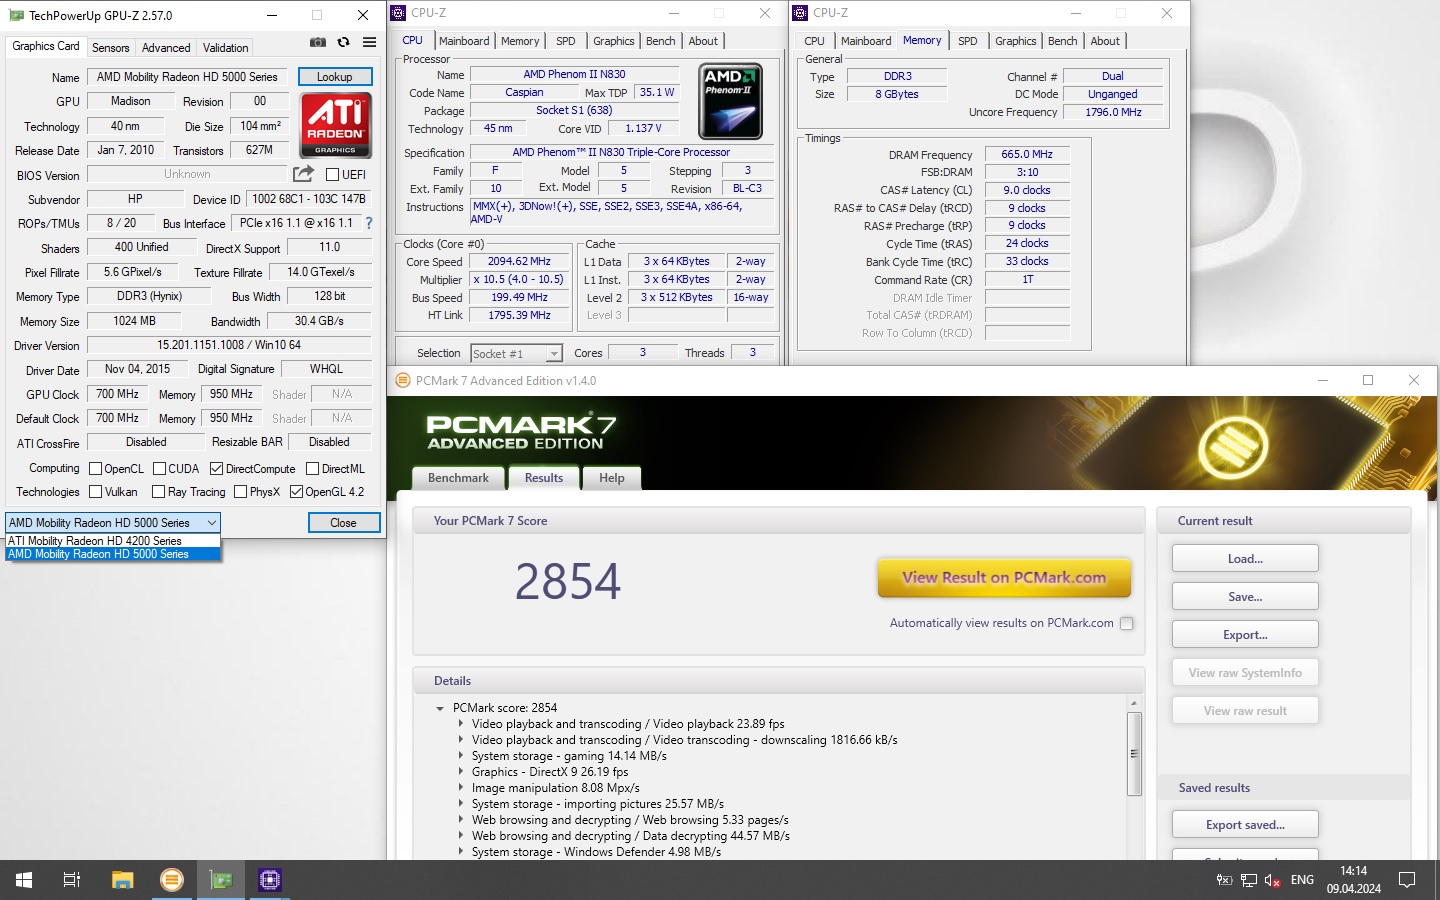Switch to GPU-Z Advanced tab
The image size is (1440, 900).
pyautogui.click(x=166, y=48)
